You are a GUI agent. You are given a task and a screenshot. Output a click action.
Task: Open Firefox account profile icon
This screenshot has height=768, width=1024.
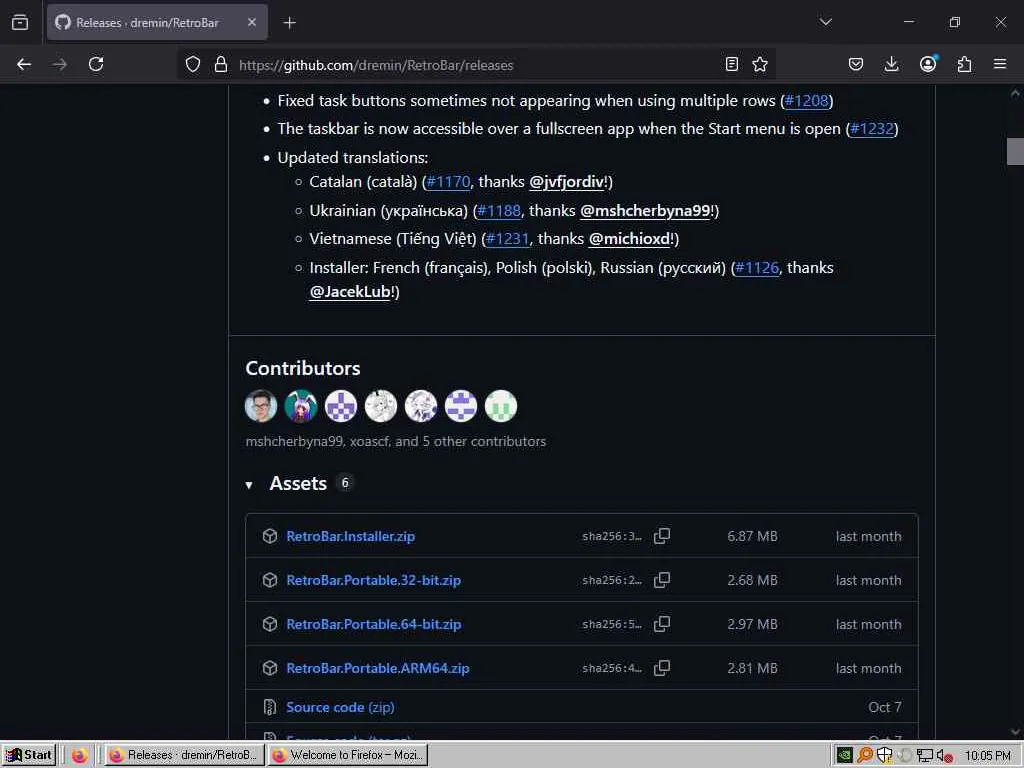point(928,63)
